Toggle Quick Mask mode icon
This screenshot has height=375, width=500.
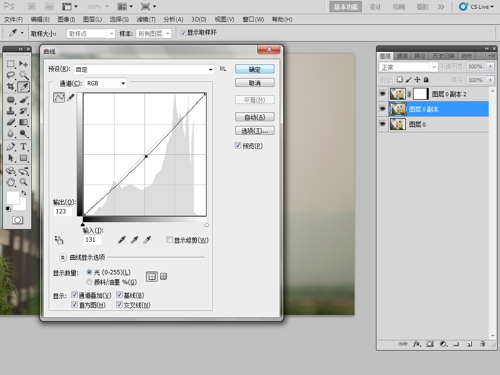[17, 220]
